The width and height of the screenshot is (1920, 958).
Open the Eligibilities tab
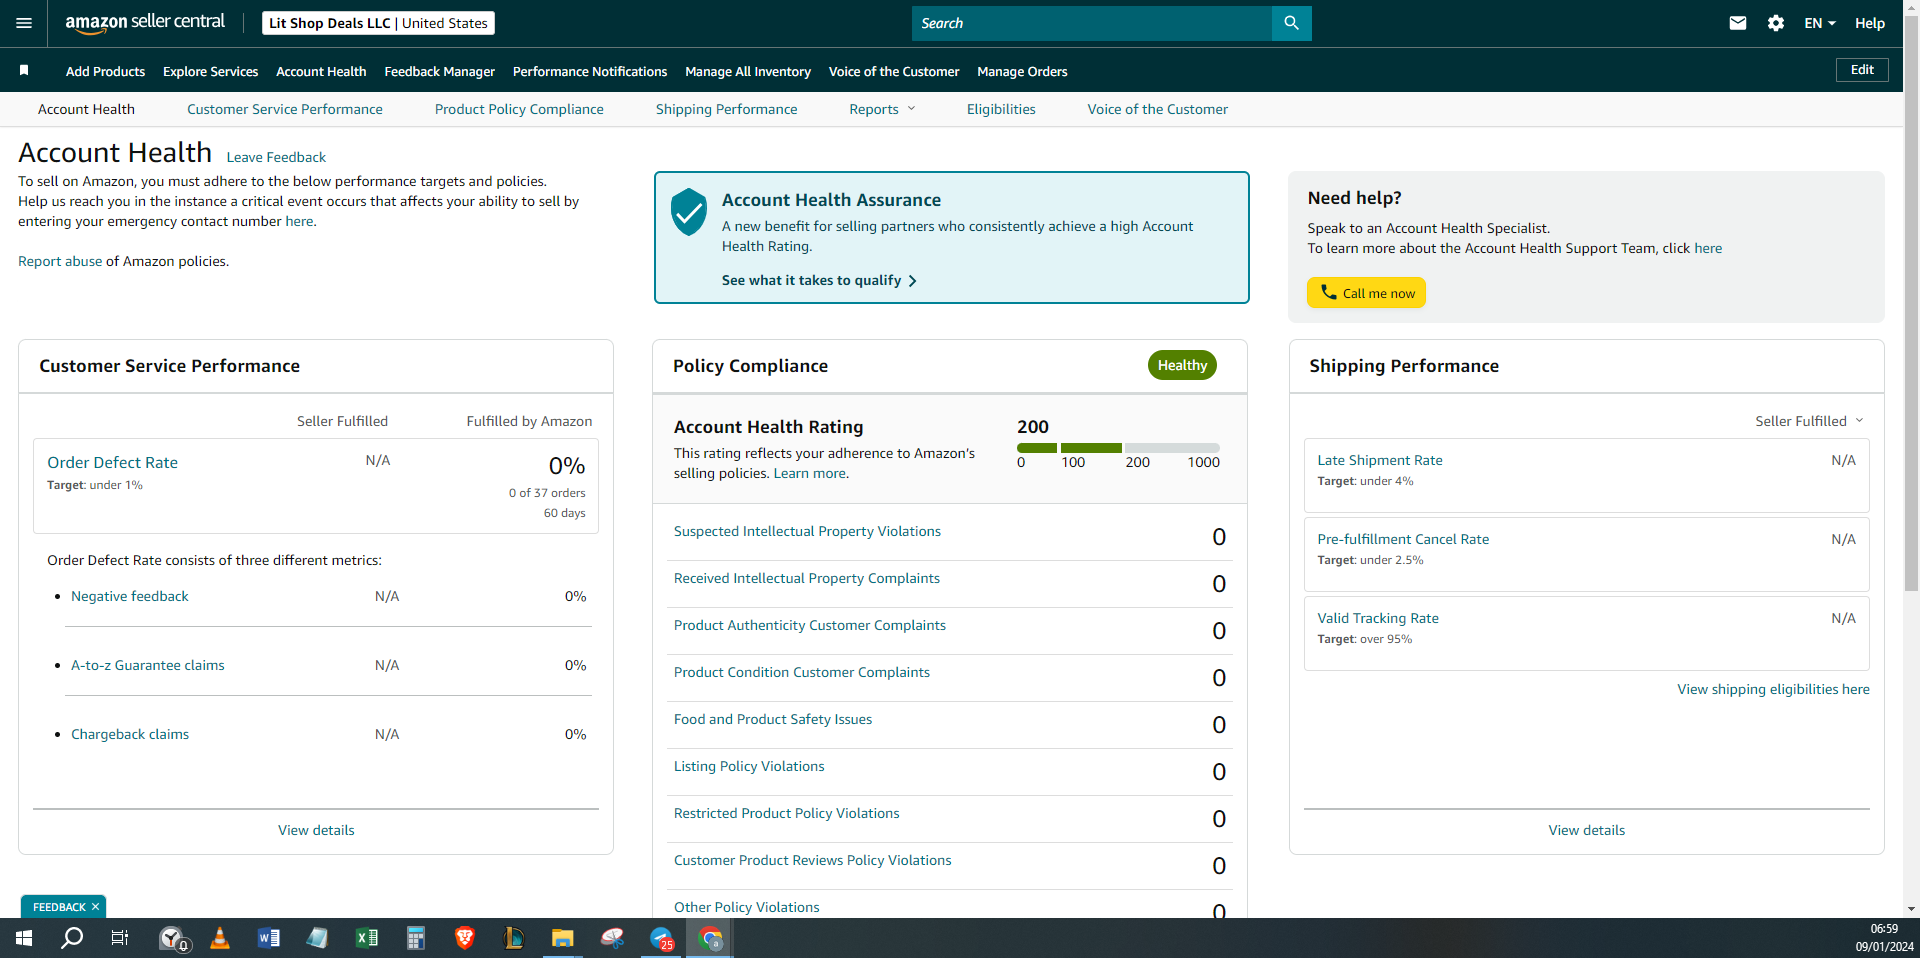pyautogui.click(x=1001, y=109)
